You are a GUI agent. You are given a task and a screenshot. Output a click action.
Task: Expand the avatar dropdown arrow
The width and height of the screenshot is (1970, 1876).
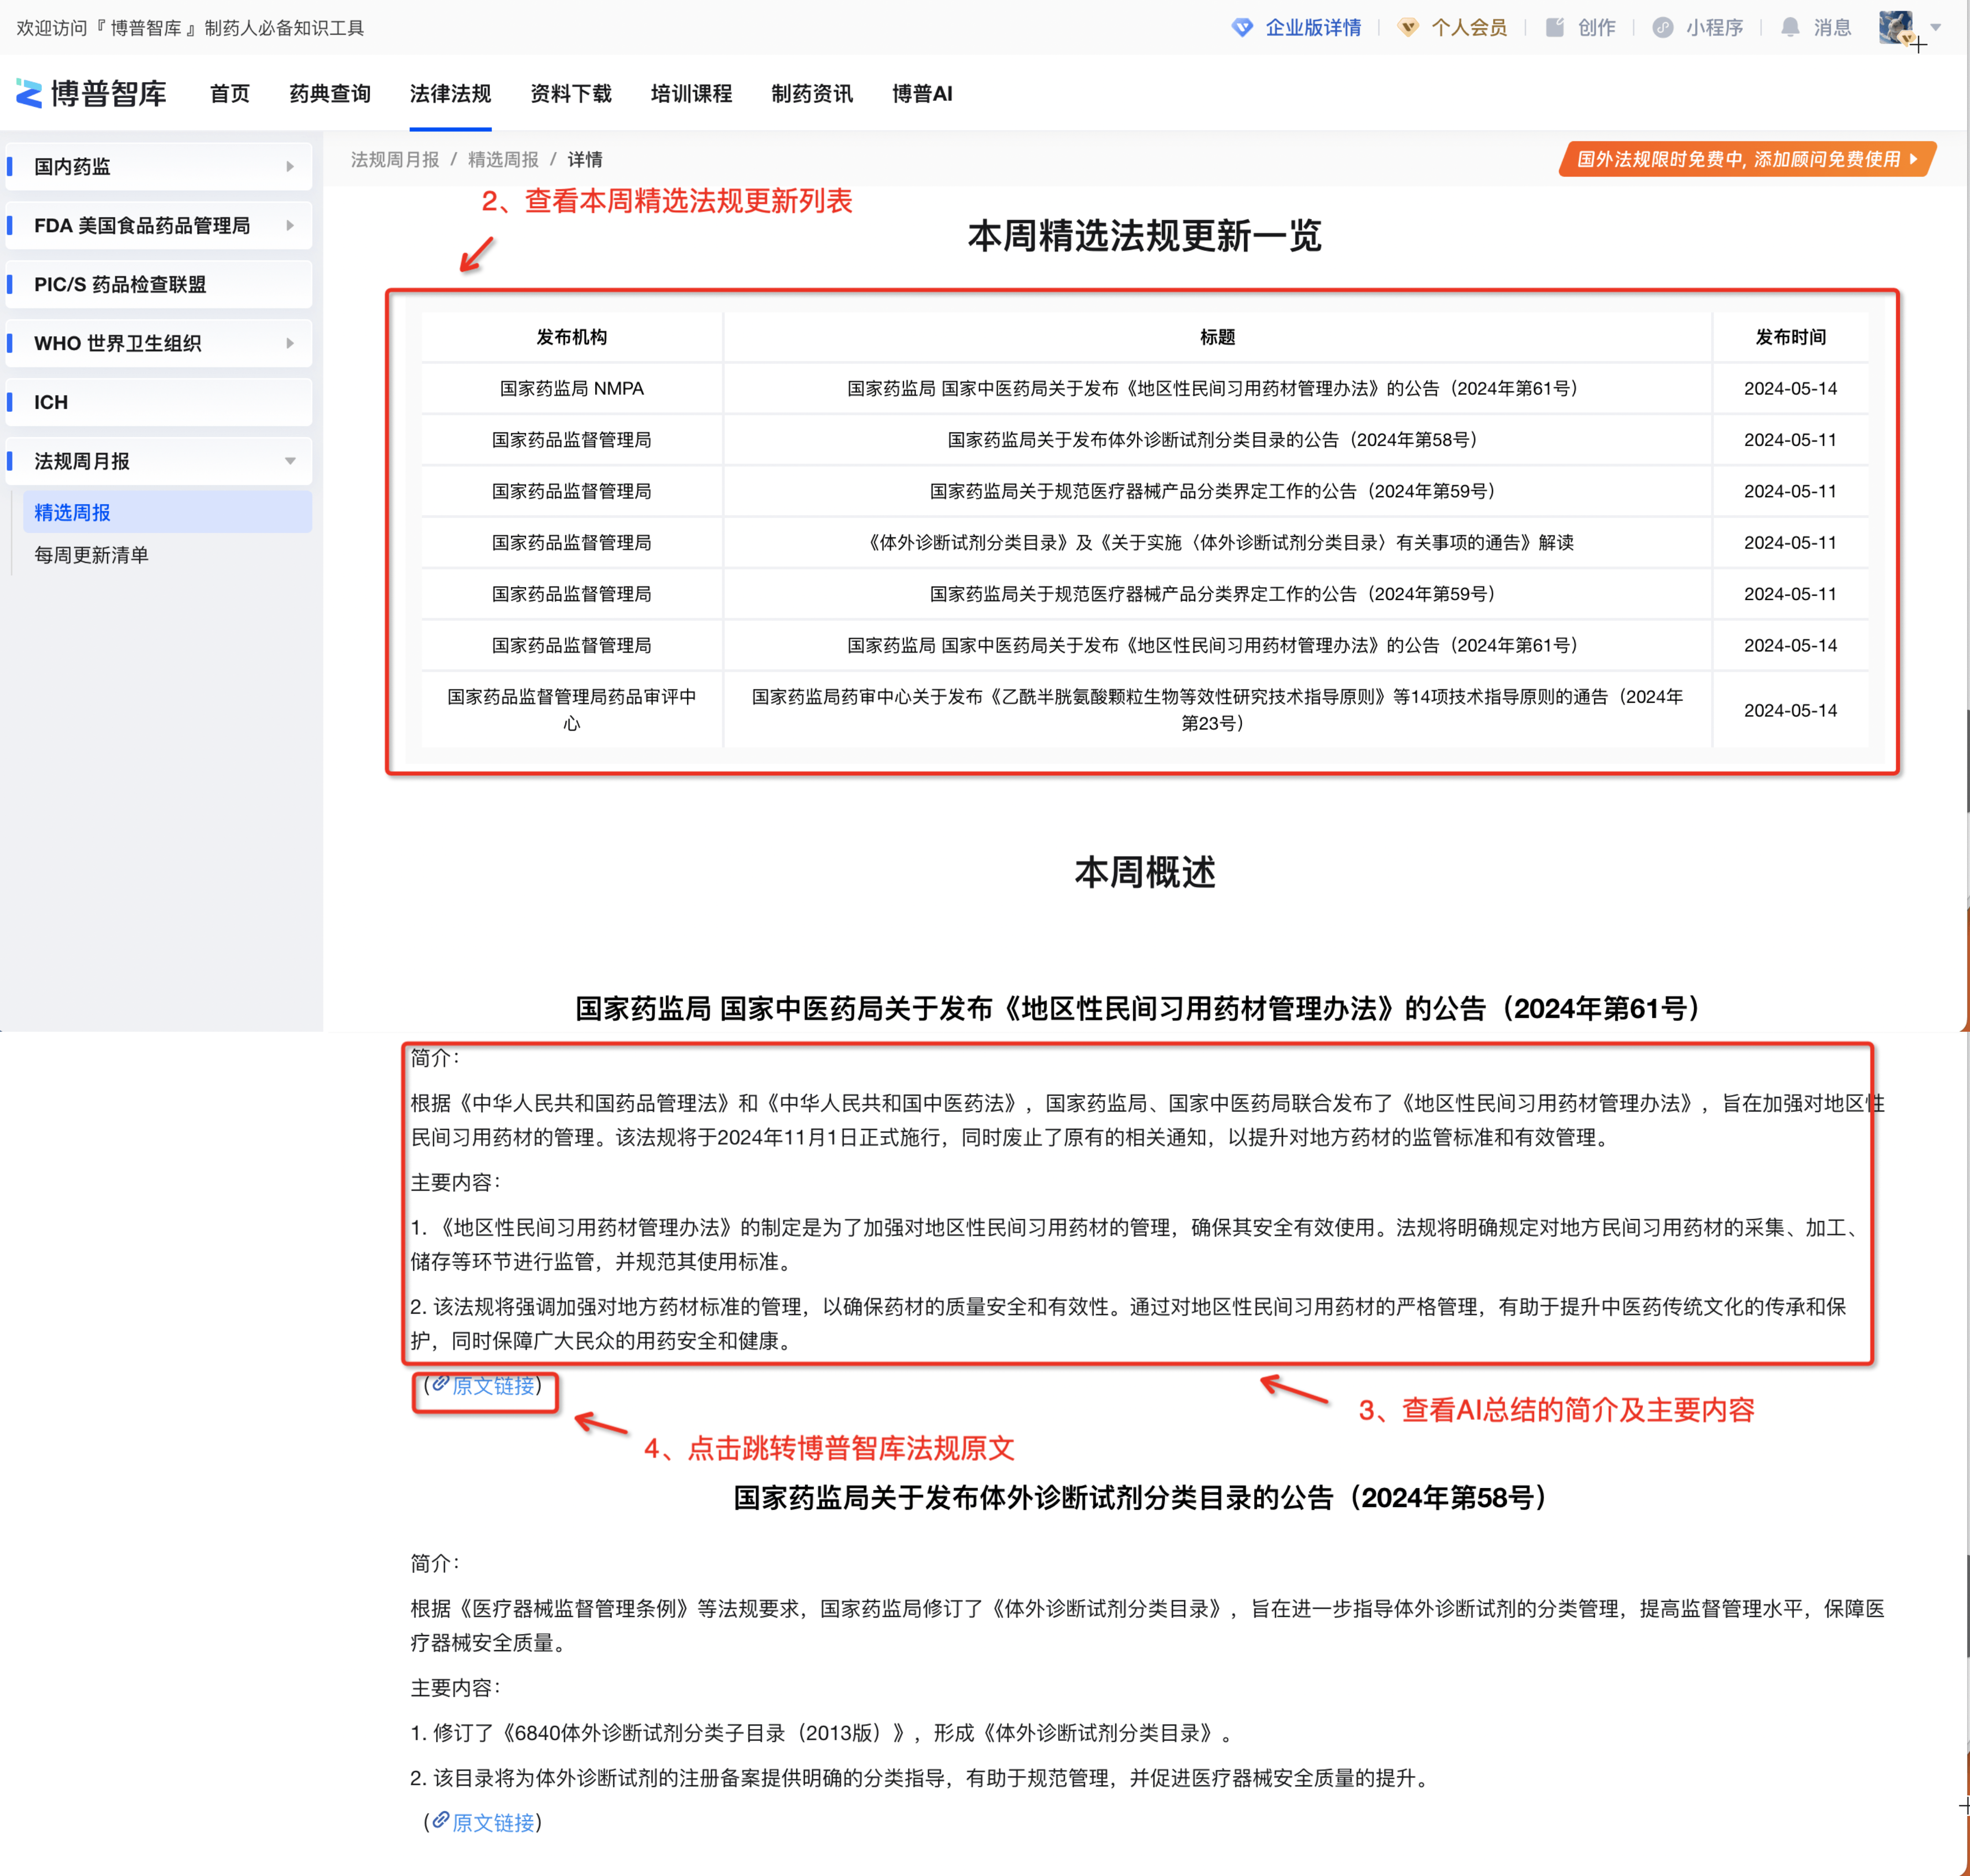click(x=1935, y=27)
